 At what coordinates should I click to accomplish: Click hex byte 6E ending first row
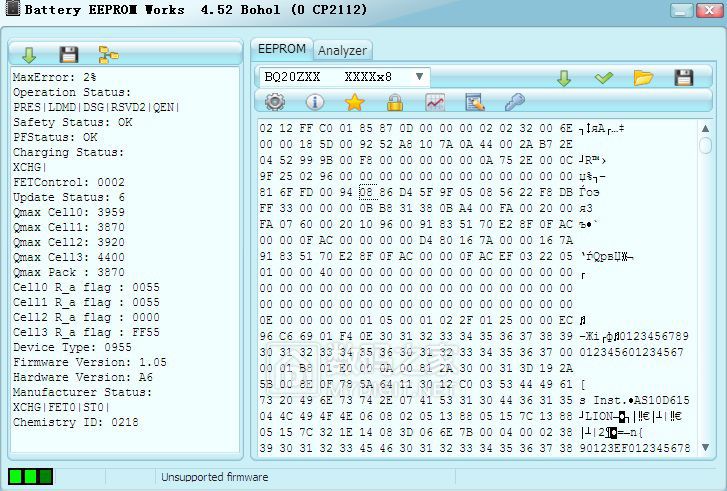566,128
